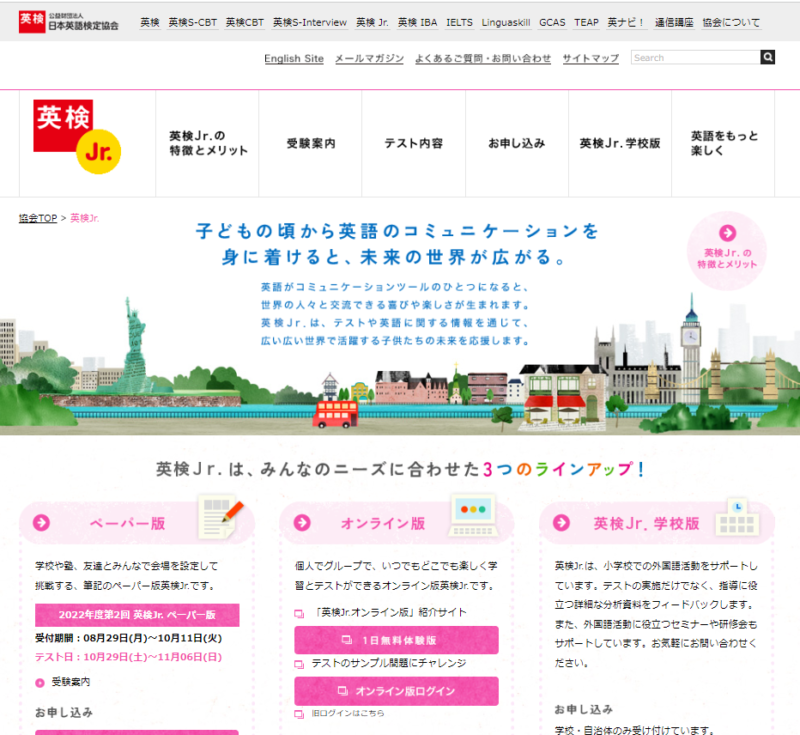The width and height of the screenshot is (800, 735).
Task: Click the school building illustration
Action: click(737, 517)
